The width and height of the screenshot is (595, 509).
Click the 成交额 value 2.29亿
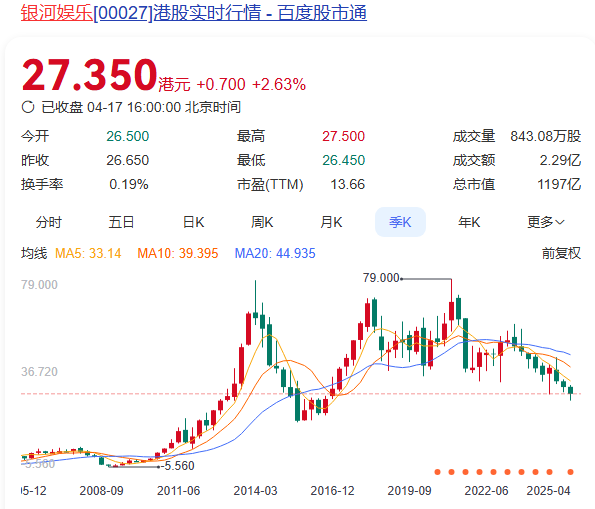pyautogui.click(x=560, y=161)
